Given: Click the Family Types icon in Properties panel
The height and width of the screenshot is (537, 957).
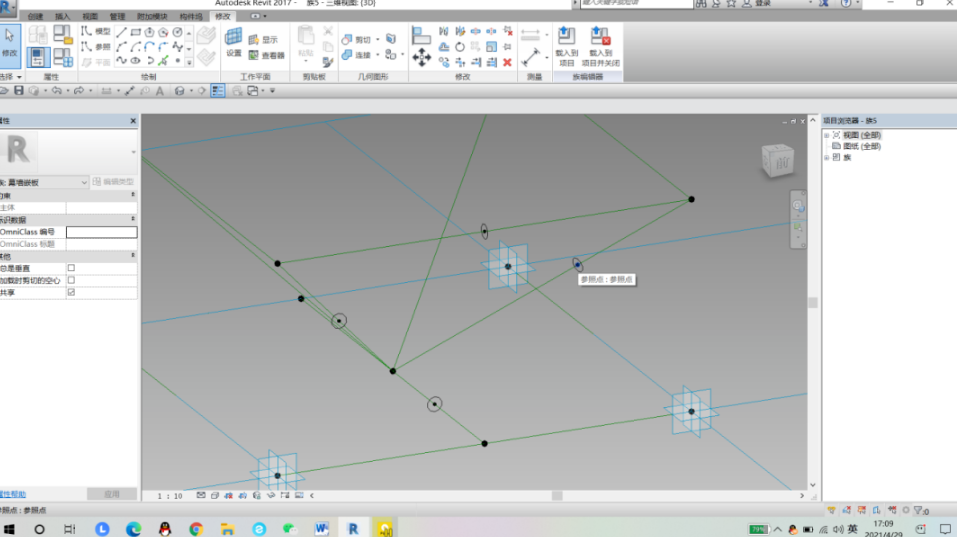Looking at the screenshot, I should 63,57.
